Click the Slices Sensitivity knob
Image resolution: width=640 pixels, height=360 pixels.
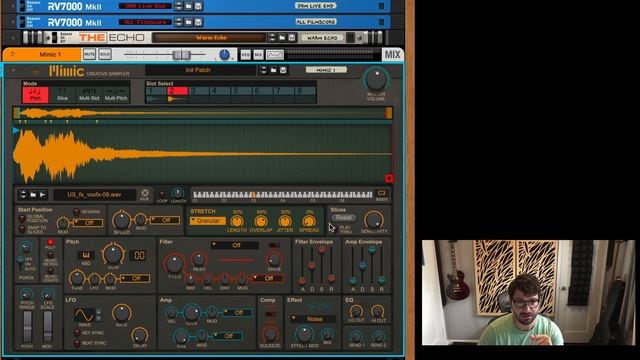coord(373,220)
